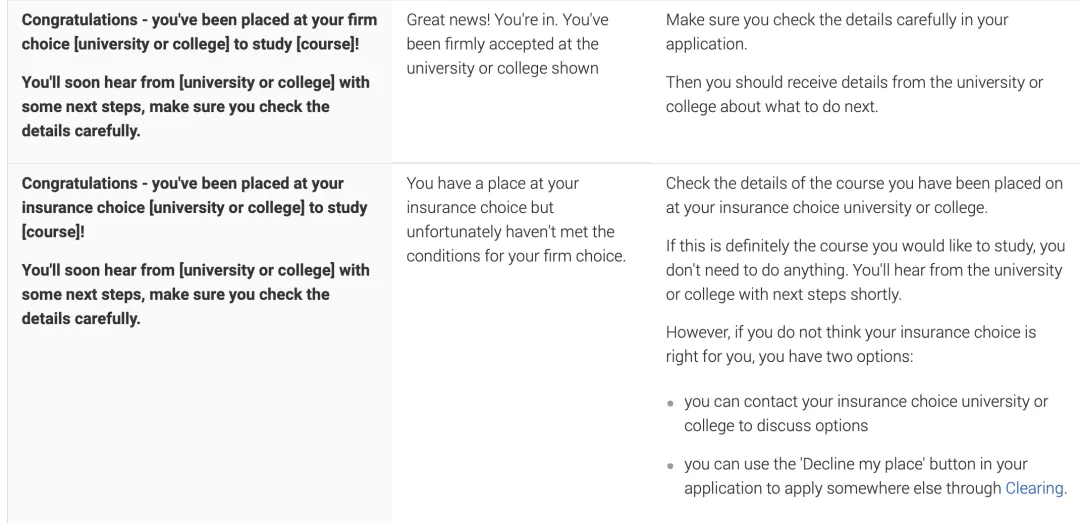
Task: Click the insurance choice congratulations heading
Action: pos(194,207)
